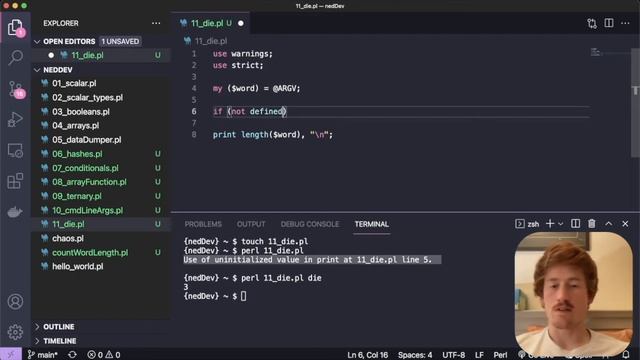Click Ln 6, Col 16 cursor position
The height and width of the screenshot is (360, 640).
click(367, 355)
